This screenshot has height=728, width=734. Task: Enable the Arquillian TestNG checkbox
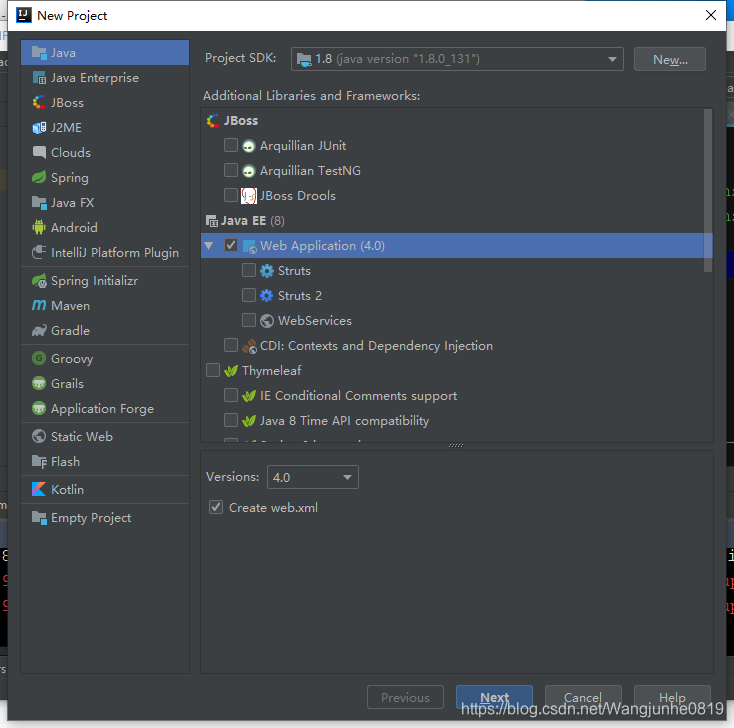[231, 170]
